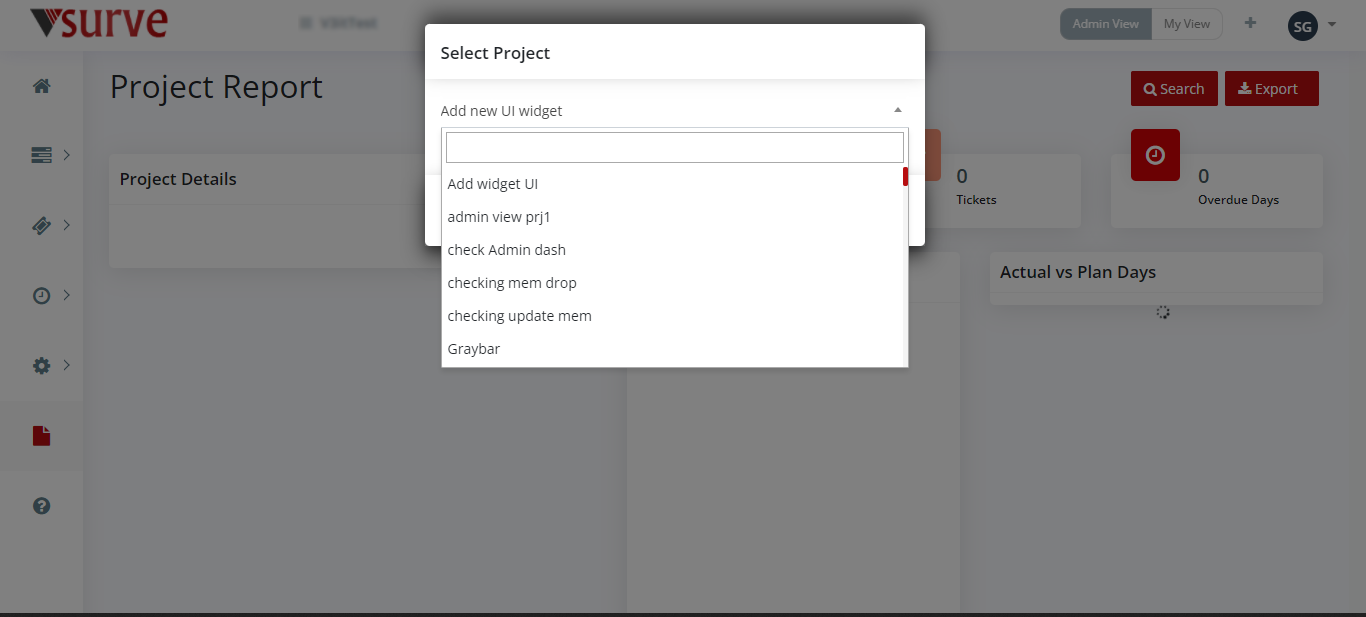The height and width of the screenshot is (617, 1366).
Task: Select the checking mem drop option
Action: (672, 283)
